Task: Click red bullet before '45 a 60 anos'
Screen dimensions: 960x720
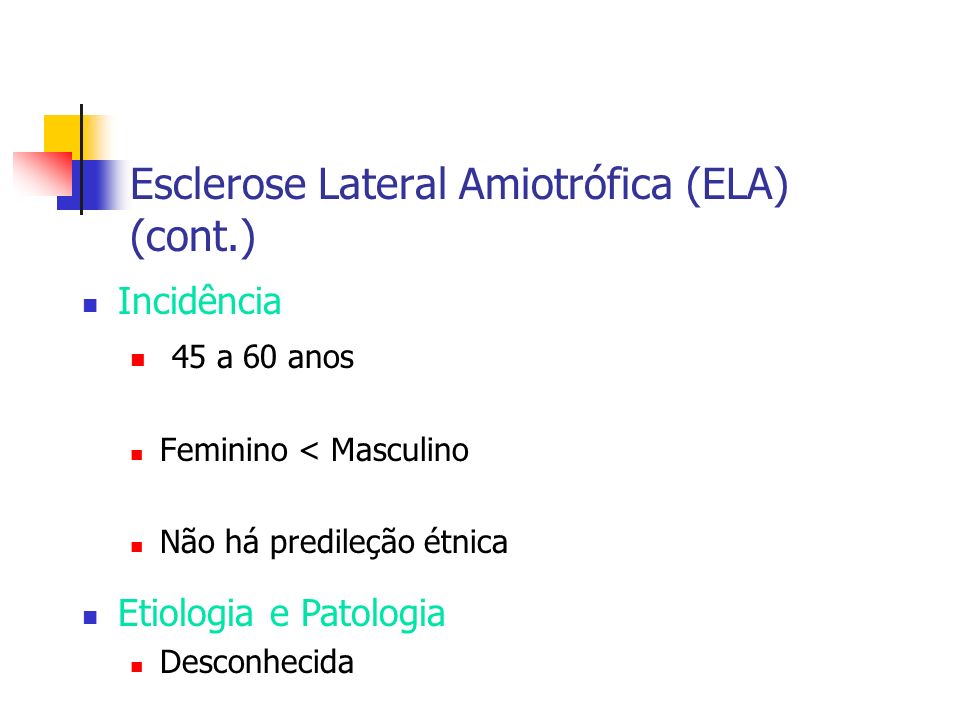Action: tap(138, 359)
